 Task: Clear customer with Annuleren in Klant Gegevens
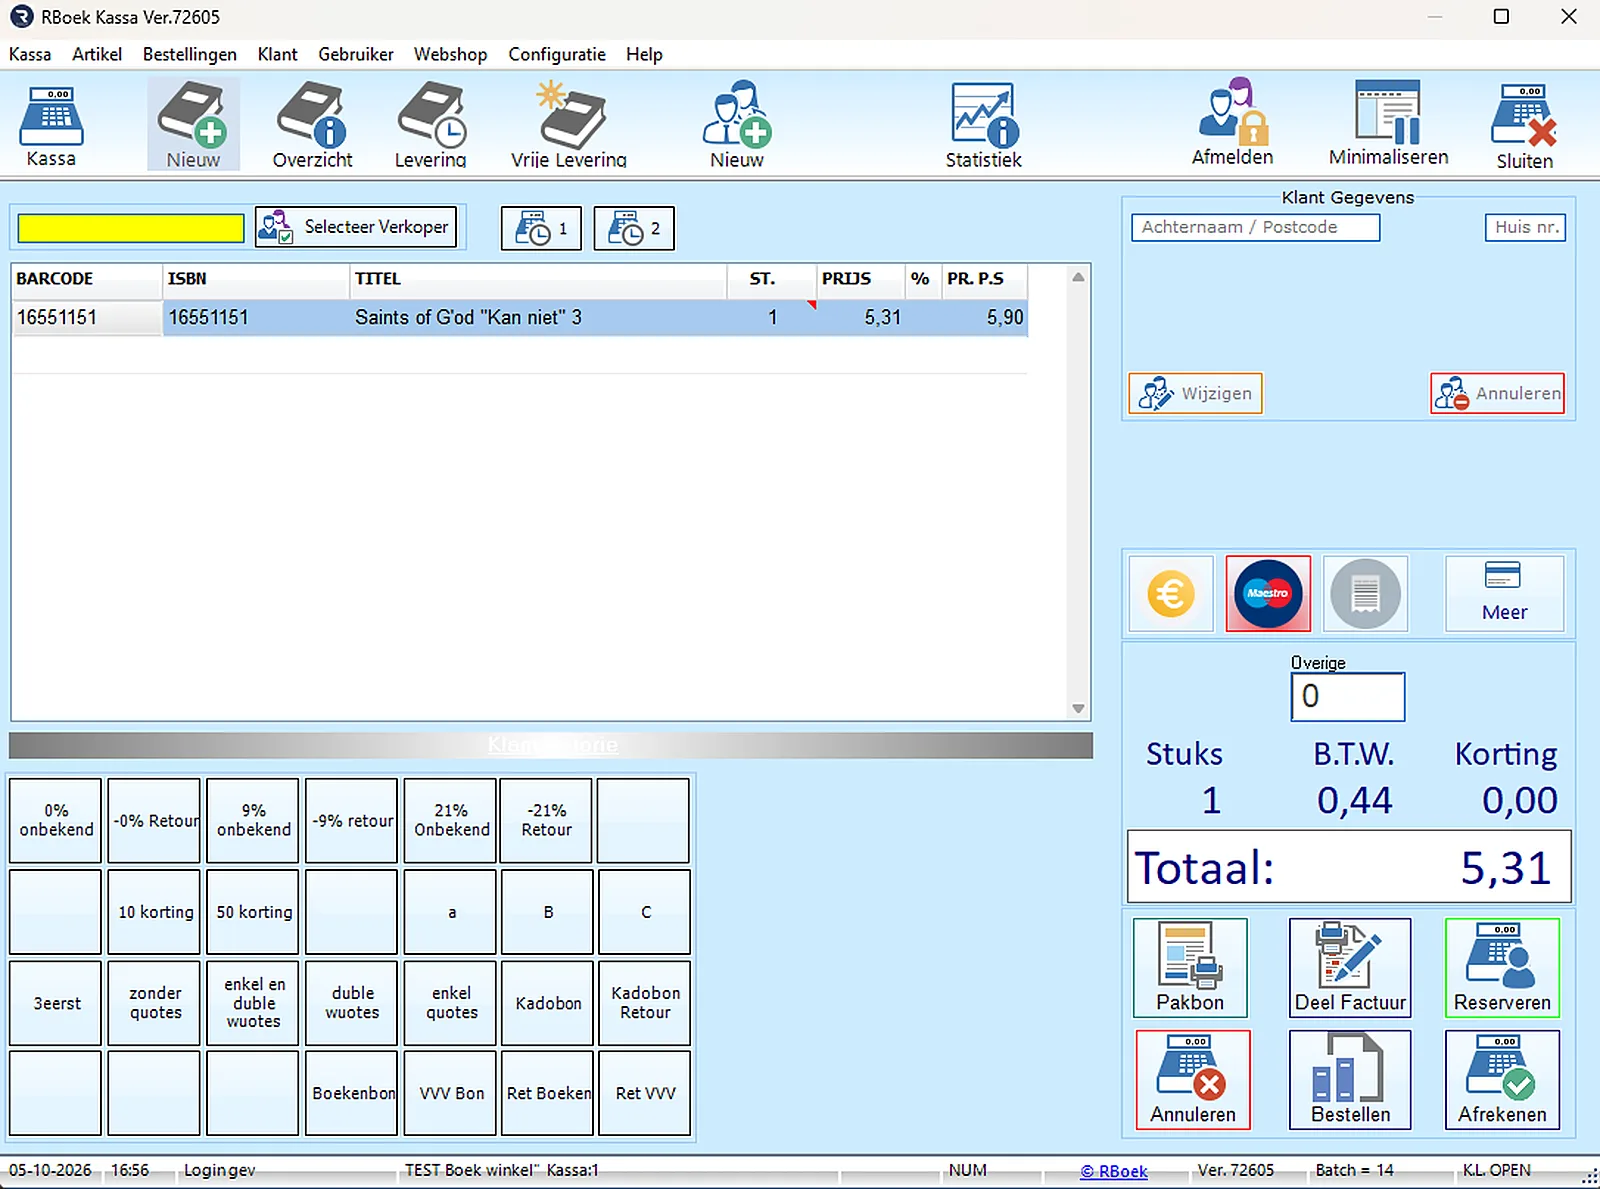coord(1497,393)
